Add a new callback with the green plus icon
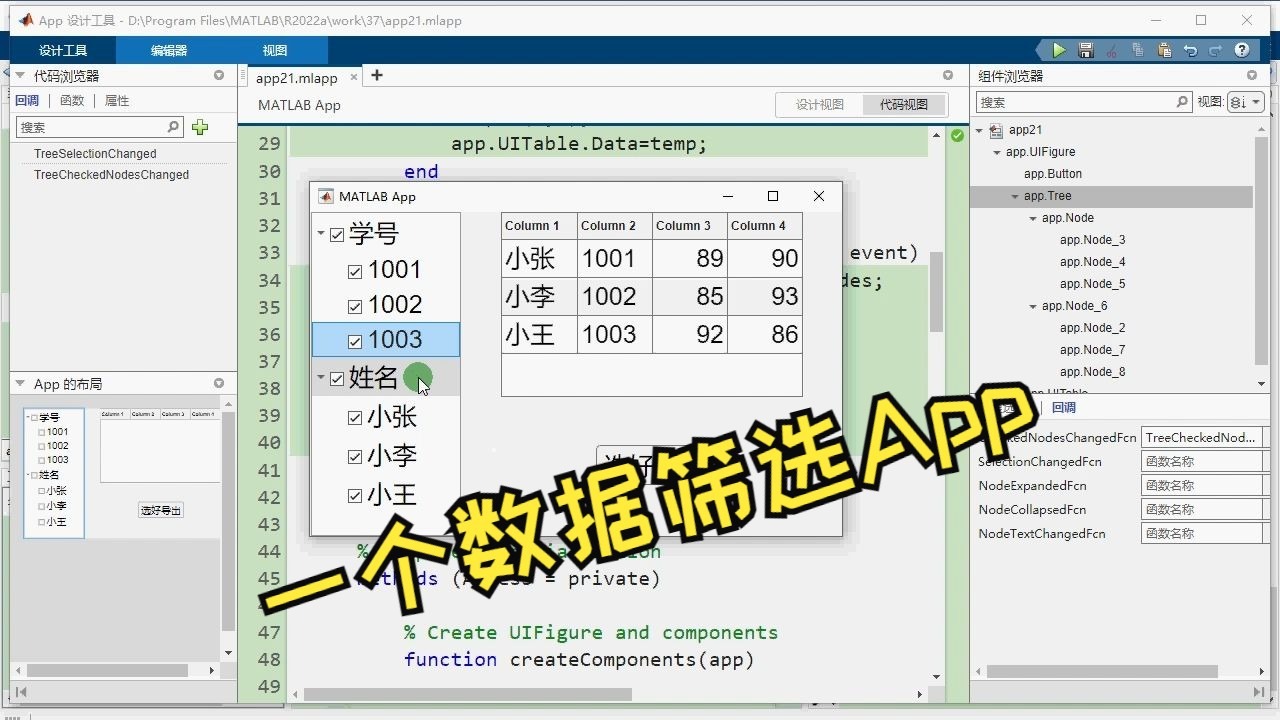The image size is (1280, 720). click(x=199, y=127)
